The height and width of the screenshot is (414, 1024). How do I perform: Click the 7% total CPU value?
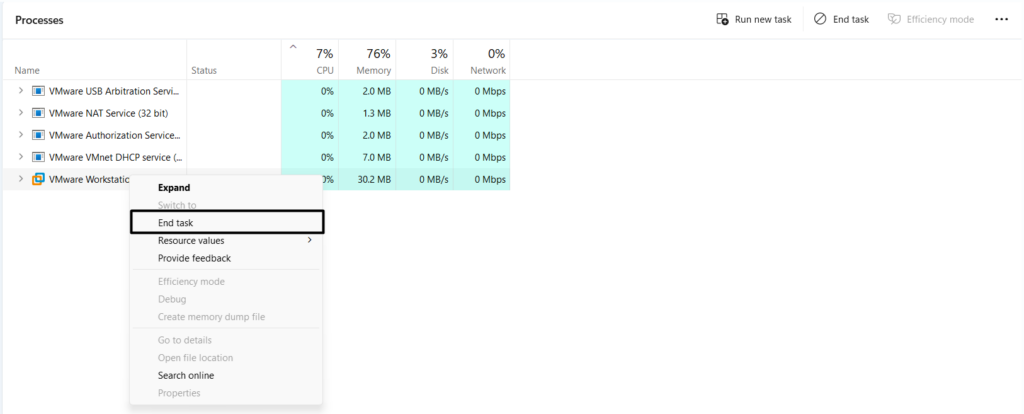tap(325, 54)
